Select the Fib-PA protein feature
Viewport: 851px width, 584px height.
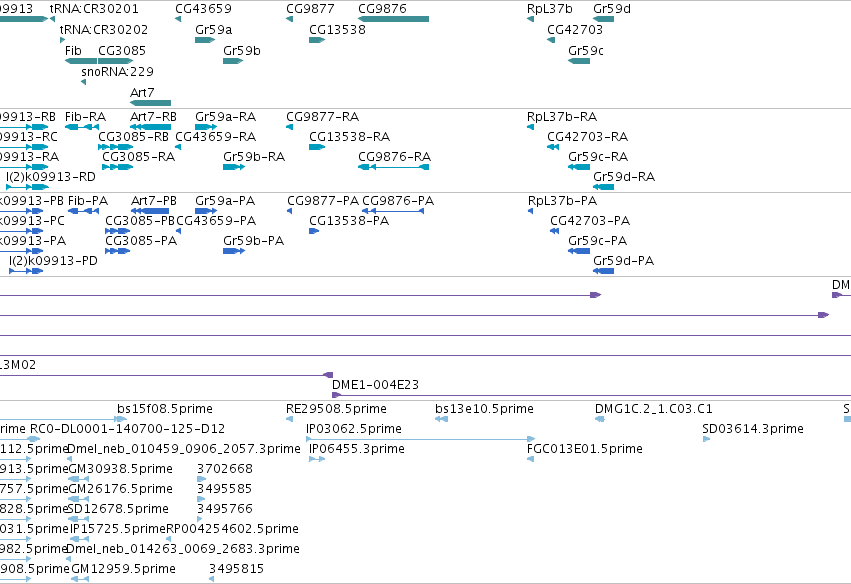(84, 211)
